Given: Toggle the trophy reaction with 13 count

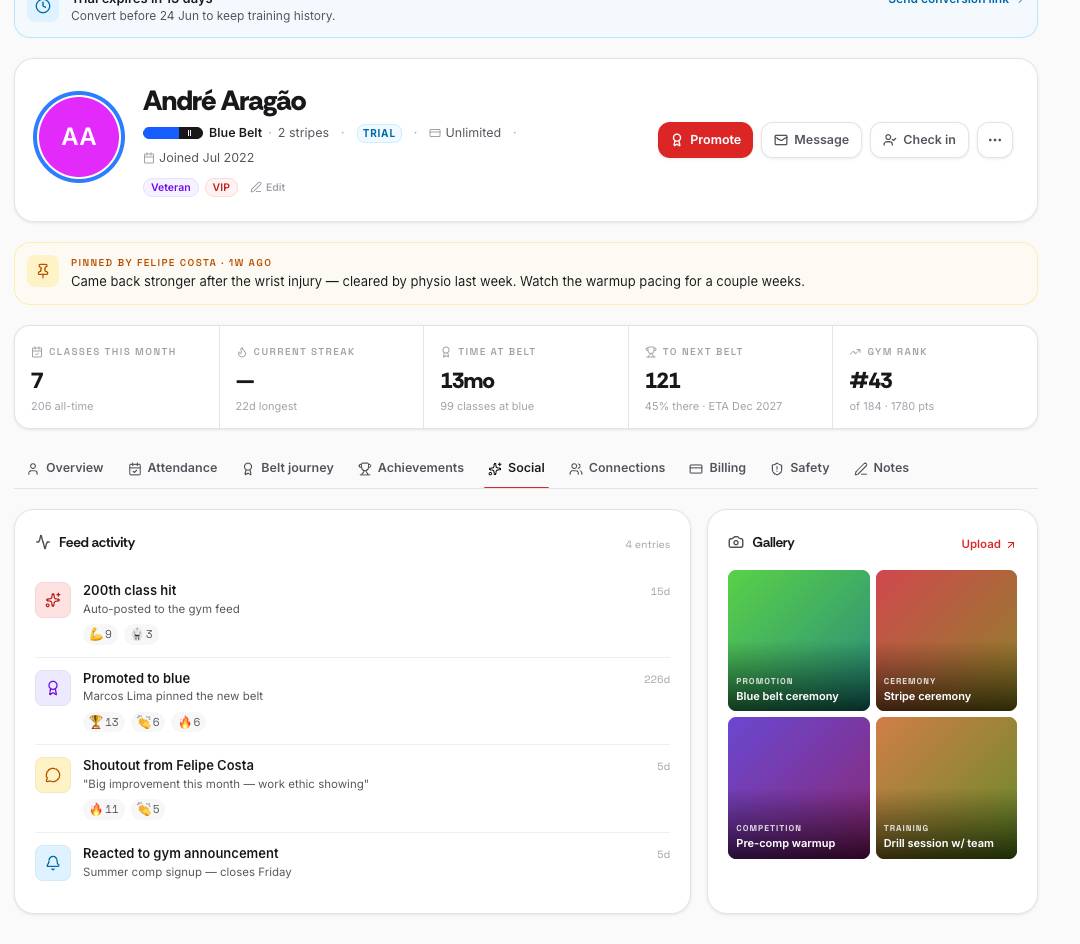Looking at the screenshot, I should pyautogui.click(x=103, y=722).
